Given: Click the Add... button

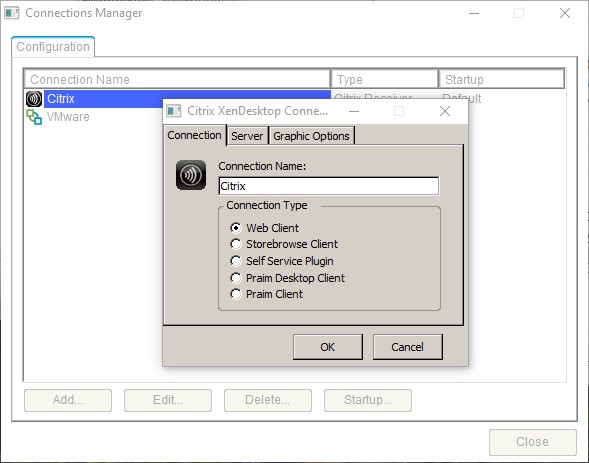Looking at the screenshot, I should click(x=68, y=400).
